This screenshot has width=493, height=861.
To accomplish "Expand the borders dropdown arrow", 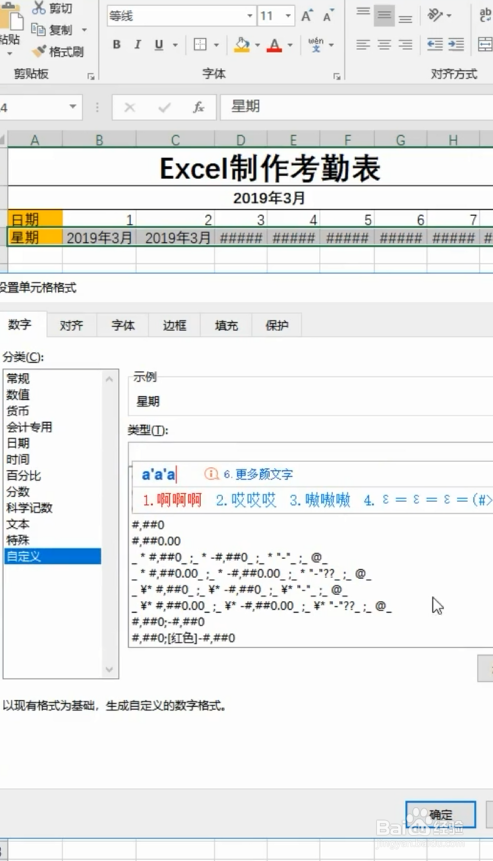I will pos(216,45).
